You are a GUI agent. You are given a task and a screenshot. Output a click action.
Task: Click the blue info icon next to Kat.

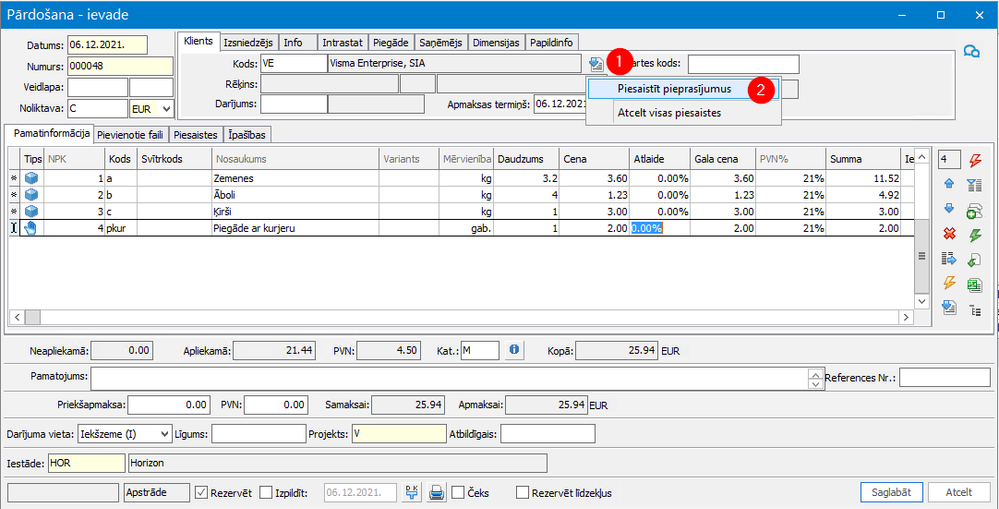[x=515, y=350]
